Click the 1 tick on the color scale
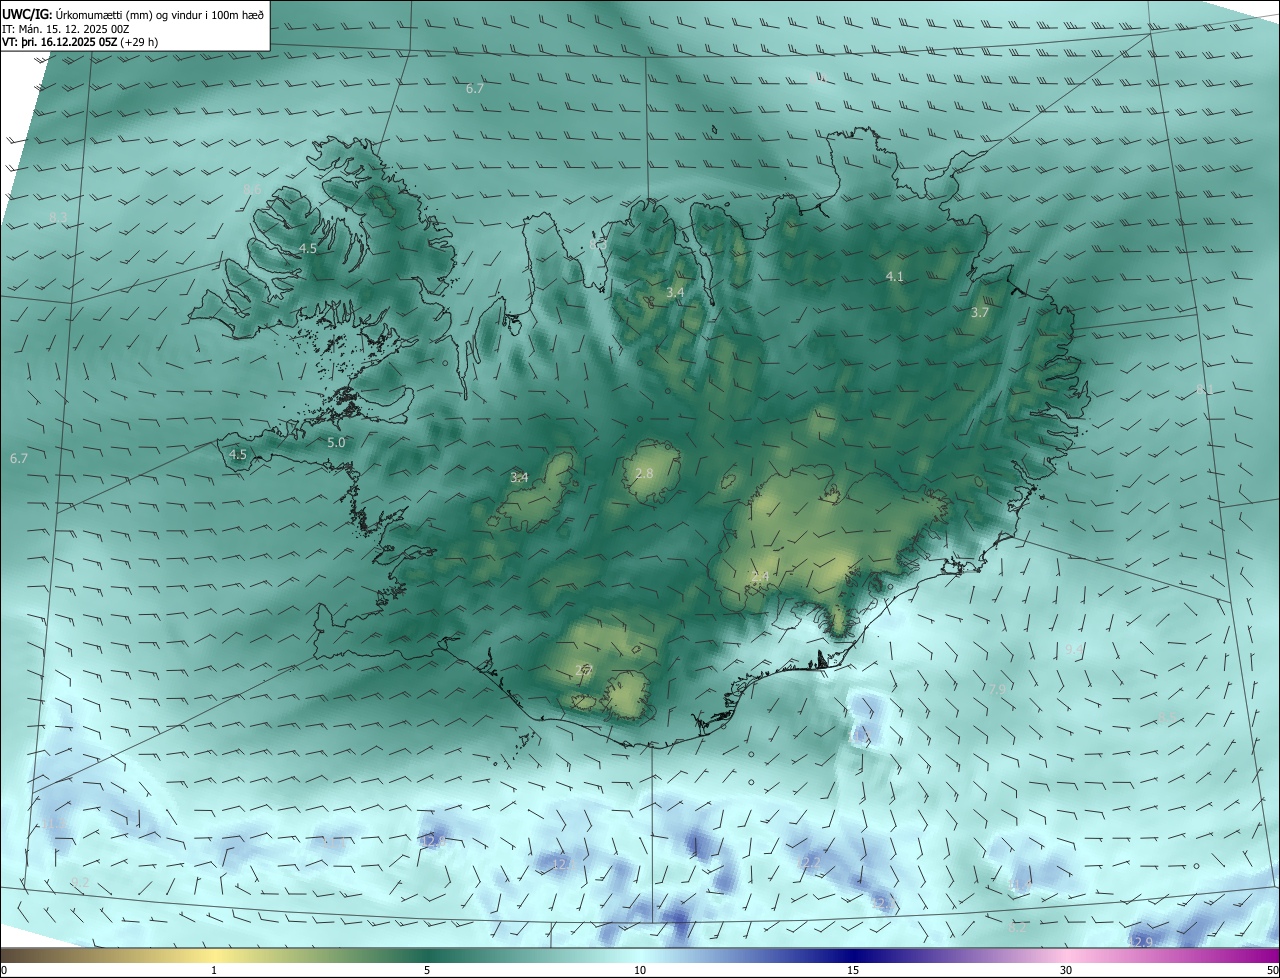 214,970
